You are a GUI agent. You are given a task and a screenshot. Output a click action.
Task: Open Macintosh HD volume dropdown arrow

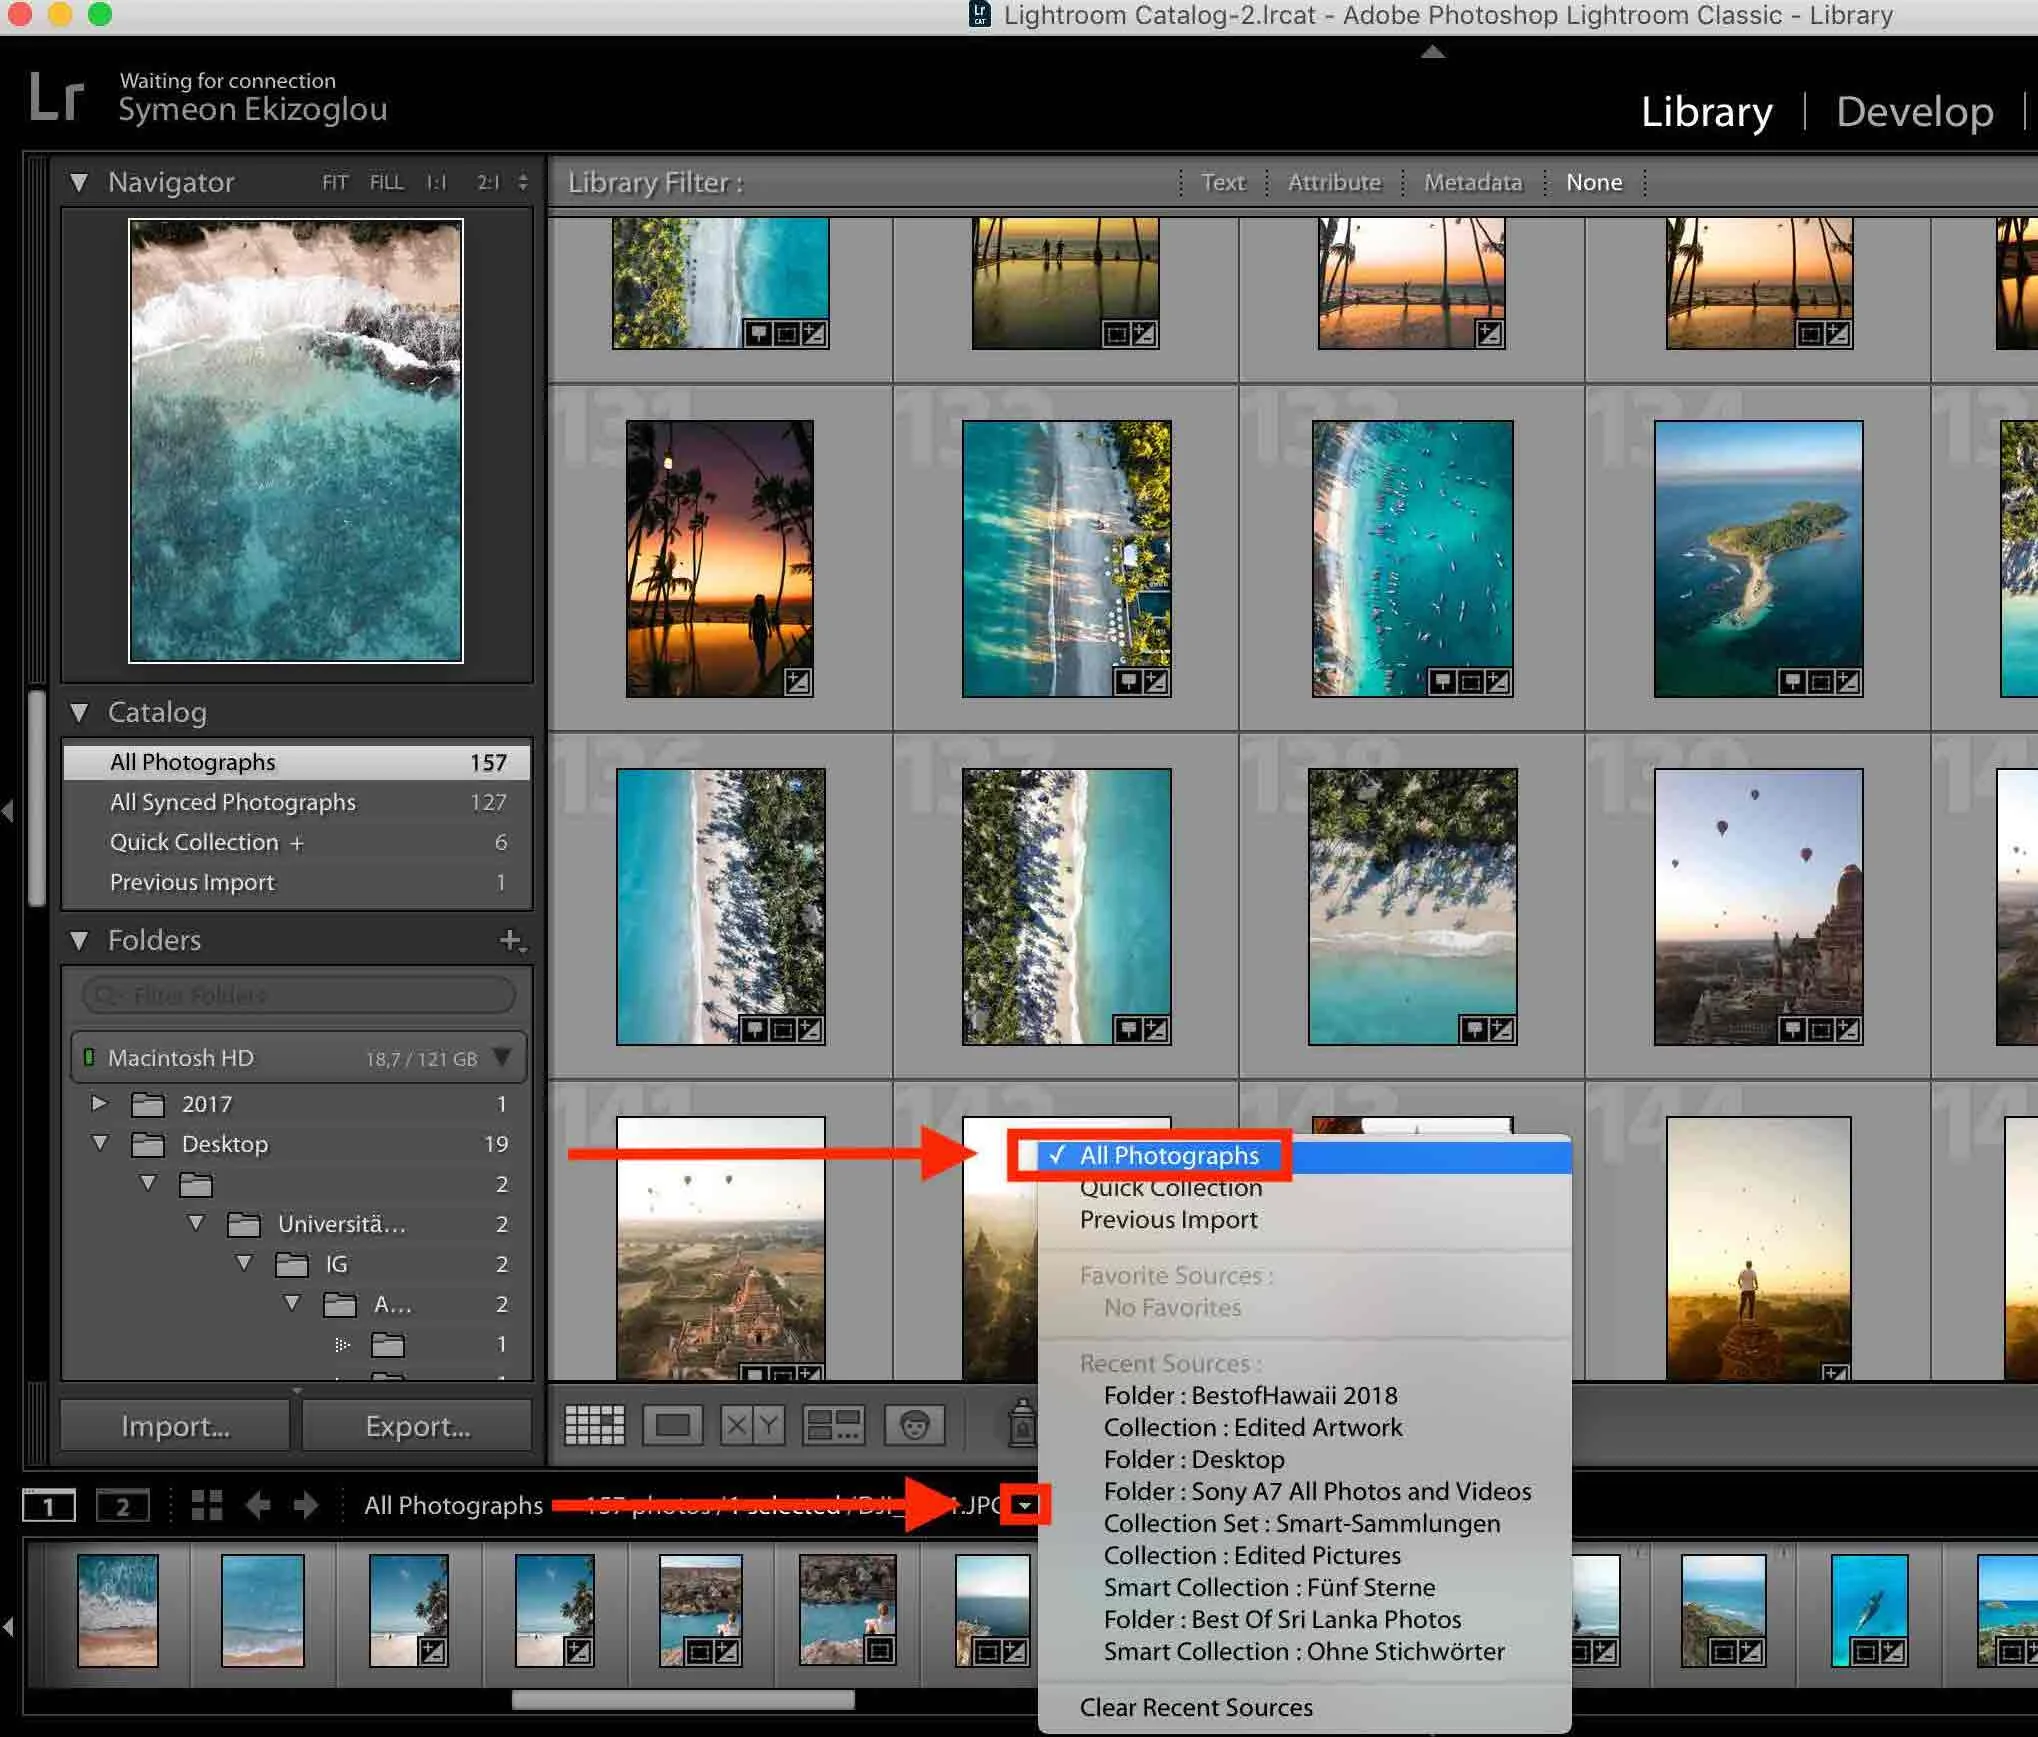[503, 1057]
